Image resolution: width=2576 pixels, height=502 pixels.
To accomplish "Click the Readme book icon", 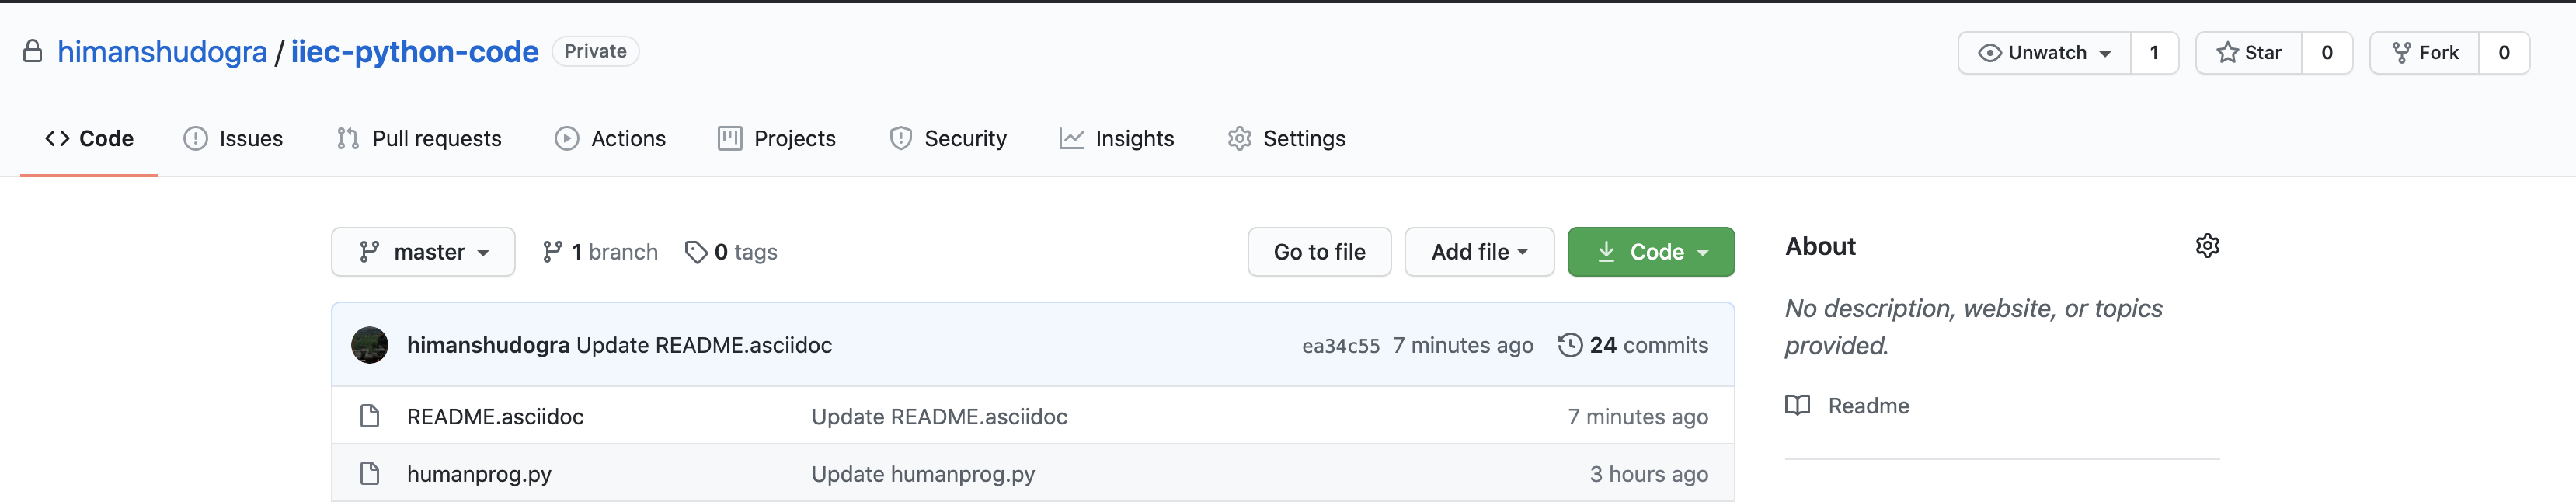I will pos(1797,405).
